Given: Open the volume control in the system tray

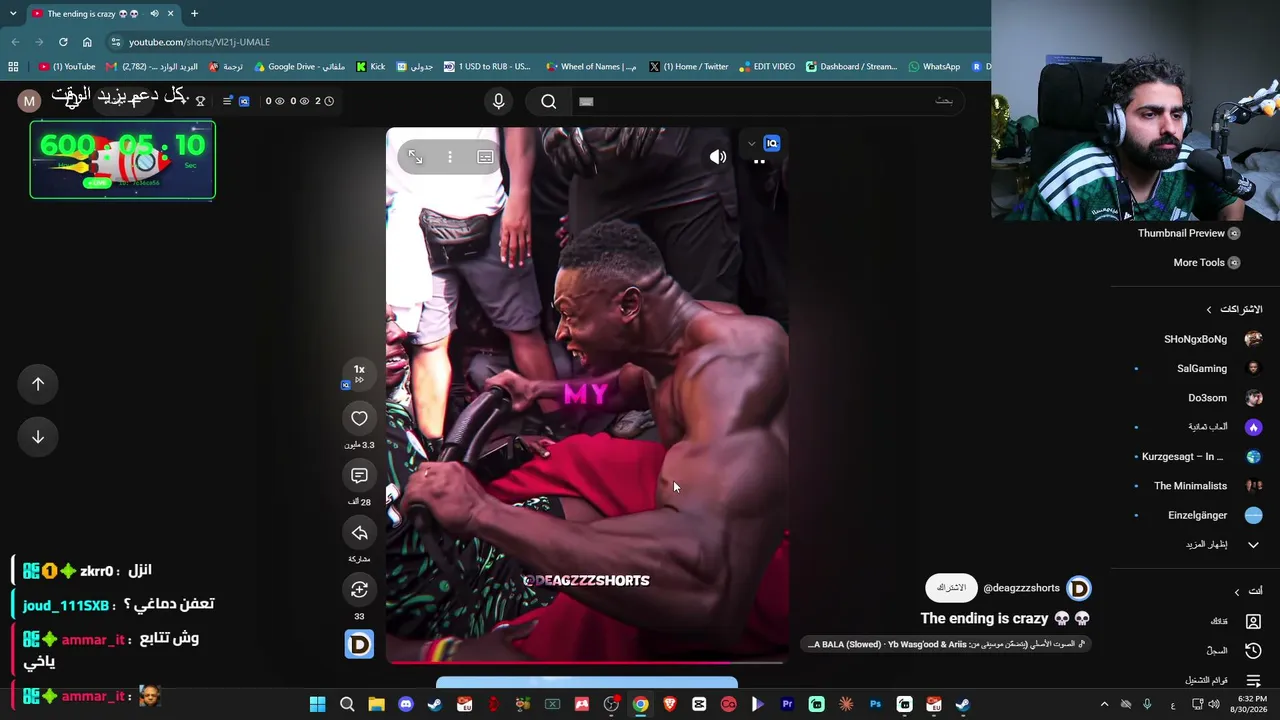Looking at the screenshot, I should (x=1214, y=705).
